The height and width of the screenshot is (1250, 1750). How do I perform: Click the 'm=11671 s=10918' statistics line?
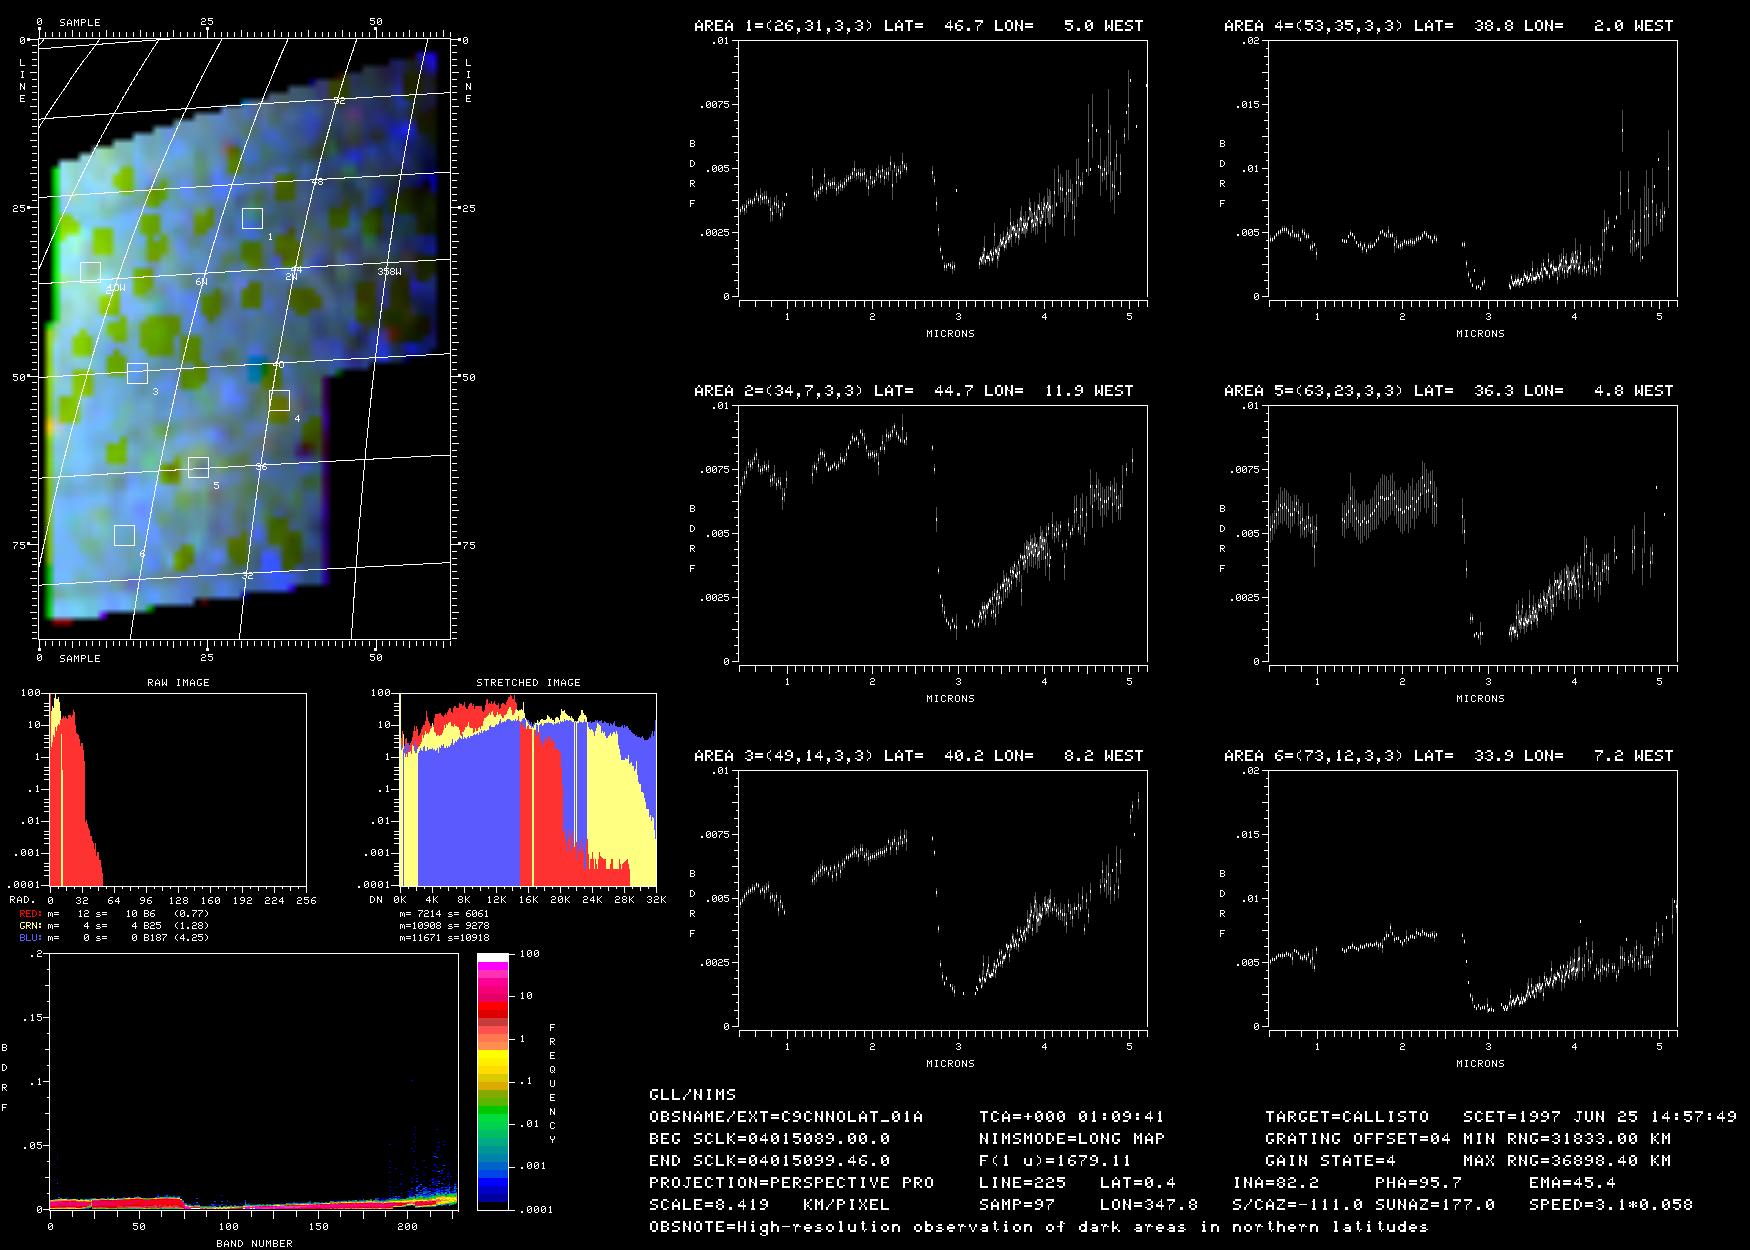point(444,938)
